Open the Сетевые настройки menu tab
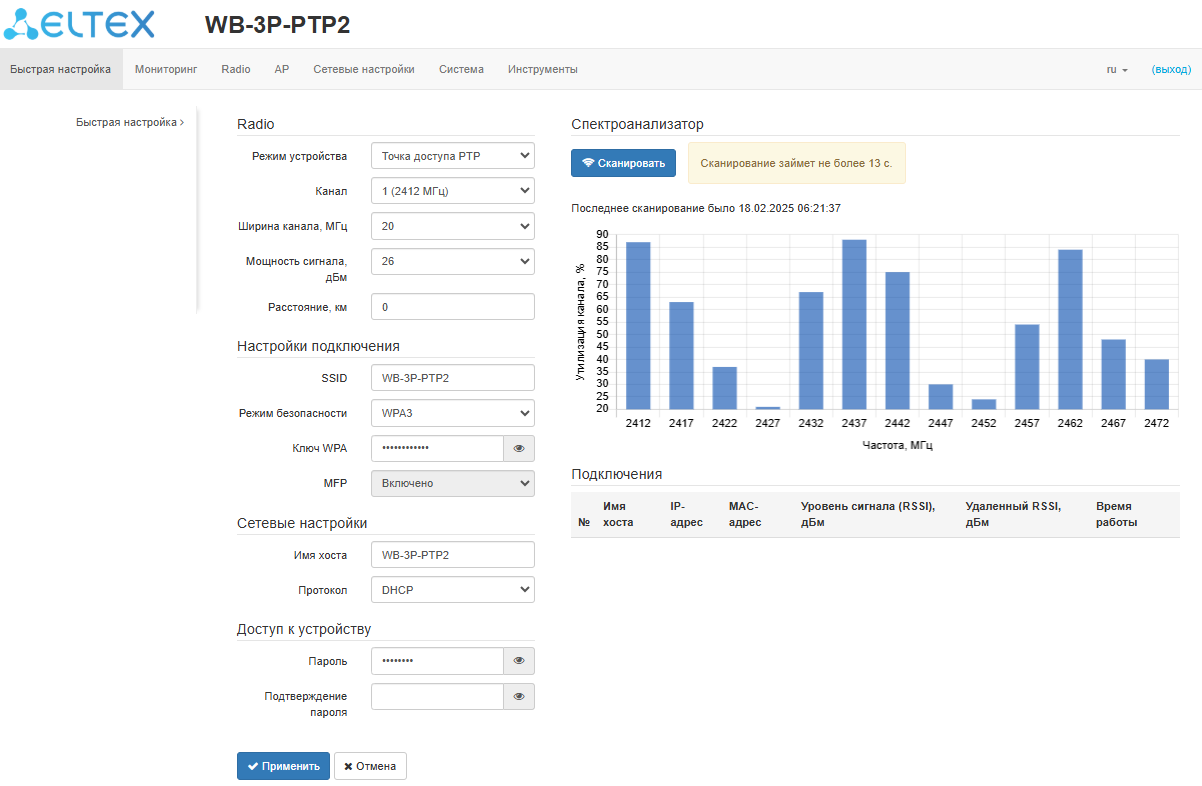Viewport: 1202px width, 786px height. tap(364, 70)
